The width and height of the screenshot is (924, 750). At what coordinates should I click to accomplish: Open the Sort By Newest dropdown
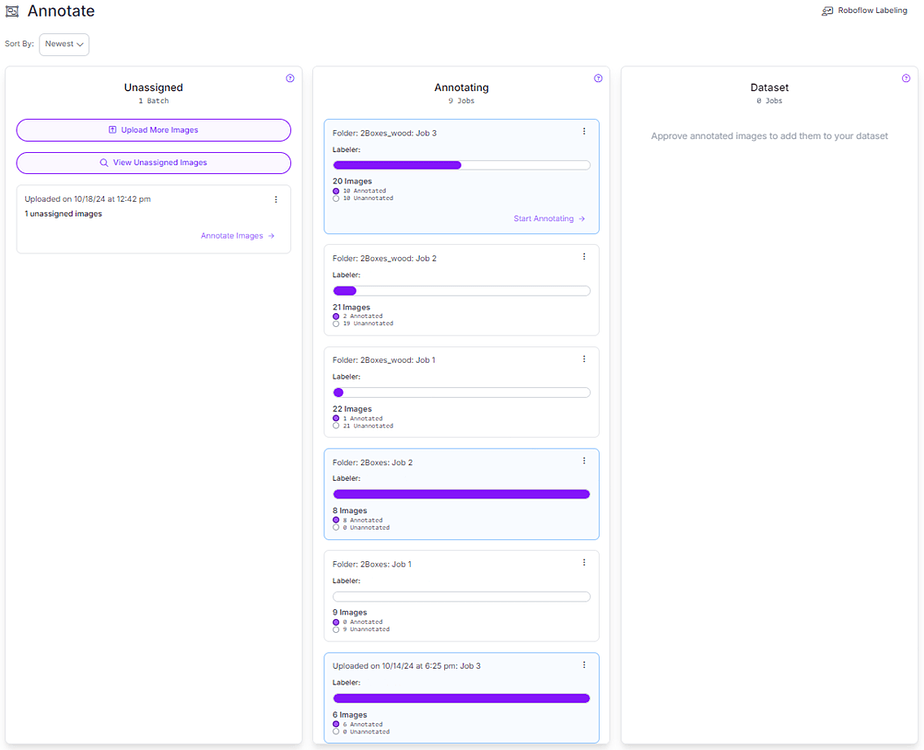(x=63, y=43)
